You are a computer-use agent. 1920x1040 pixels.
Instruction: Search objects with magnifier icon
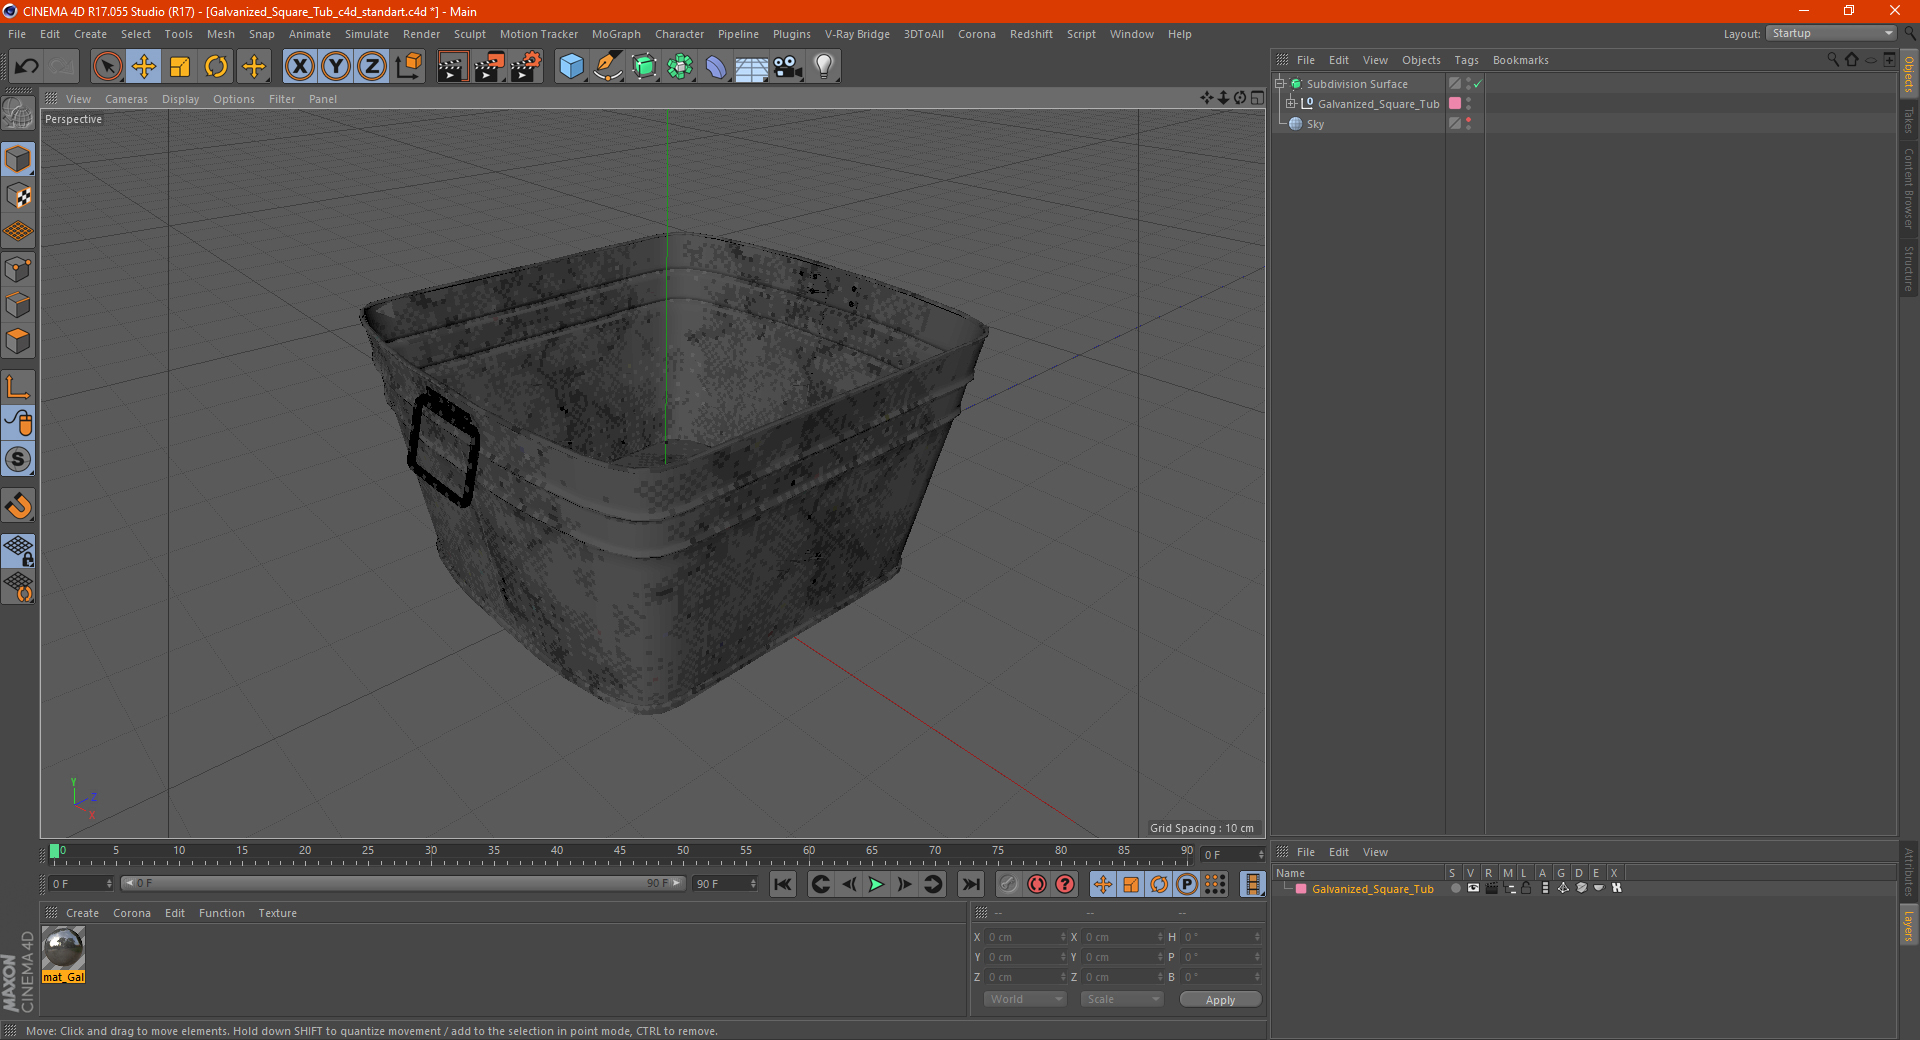tap(1832, 60)
